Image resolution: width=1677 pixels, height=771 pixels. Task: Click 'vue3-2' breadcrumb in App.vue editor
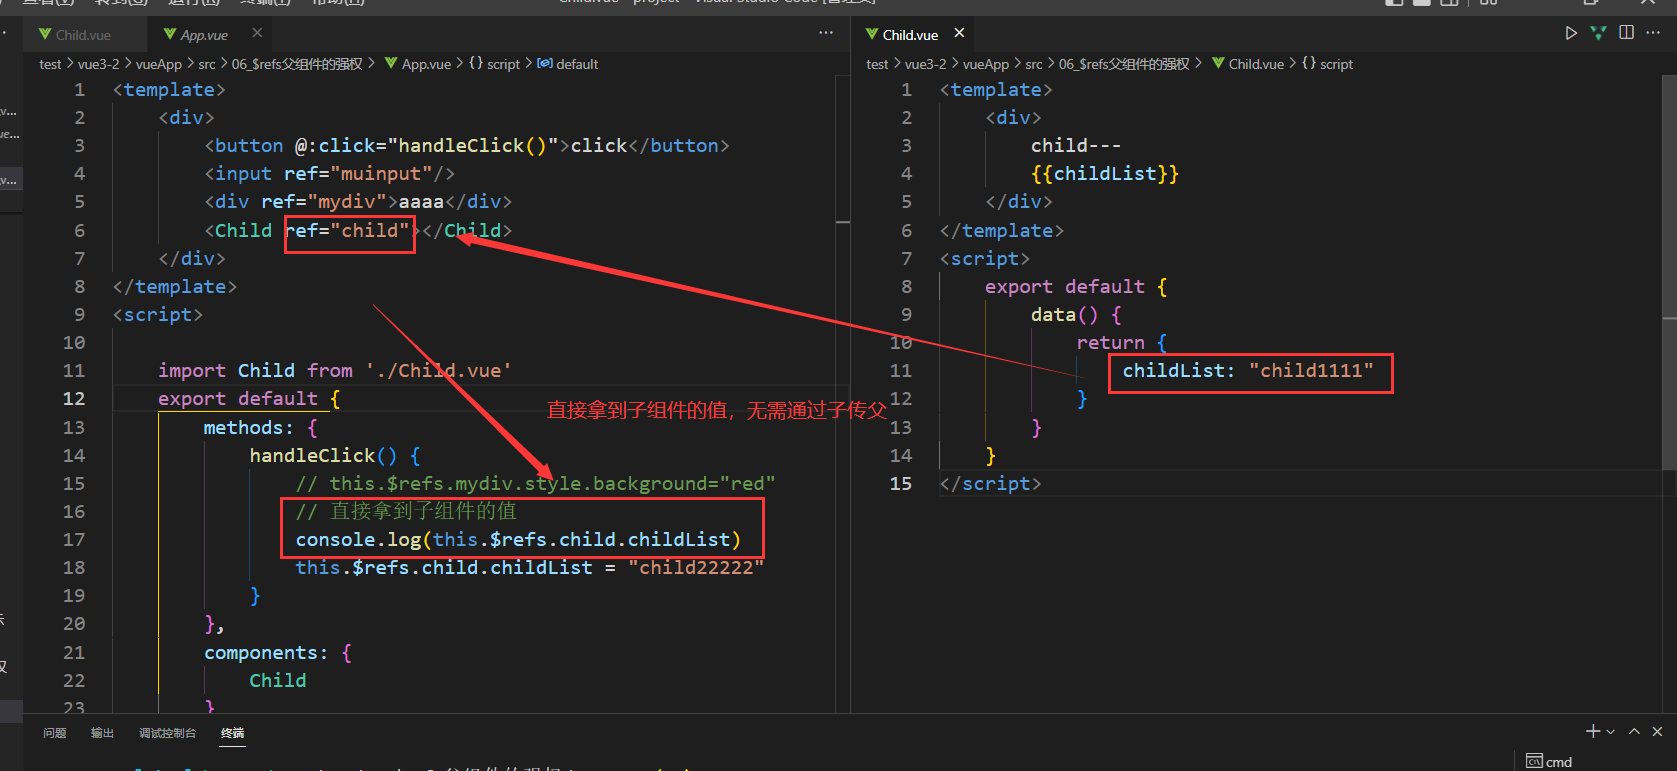click(x=98, y=64)
